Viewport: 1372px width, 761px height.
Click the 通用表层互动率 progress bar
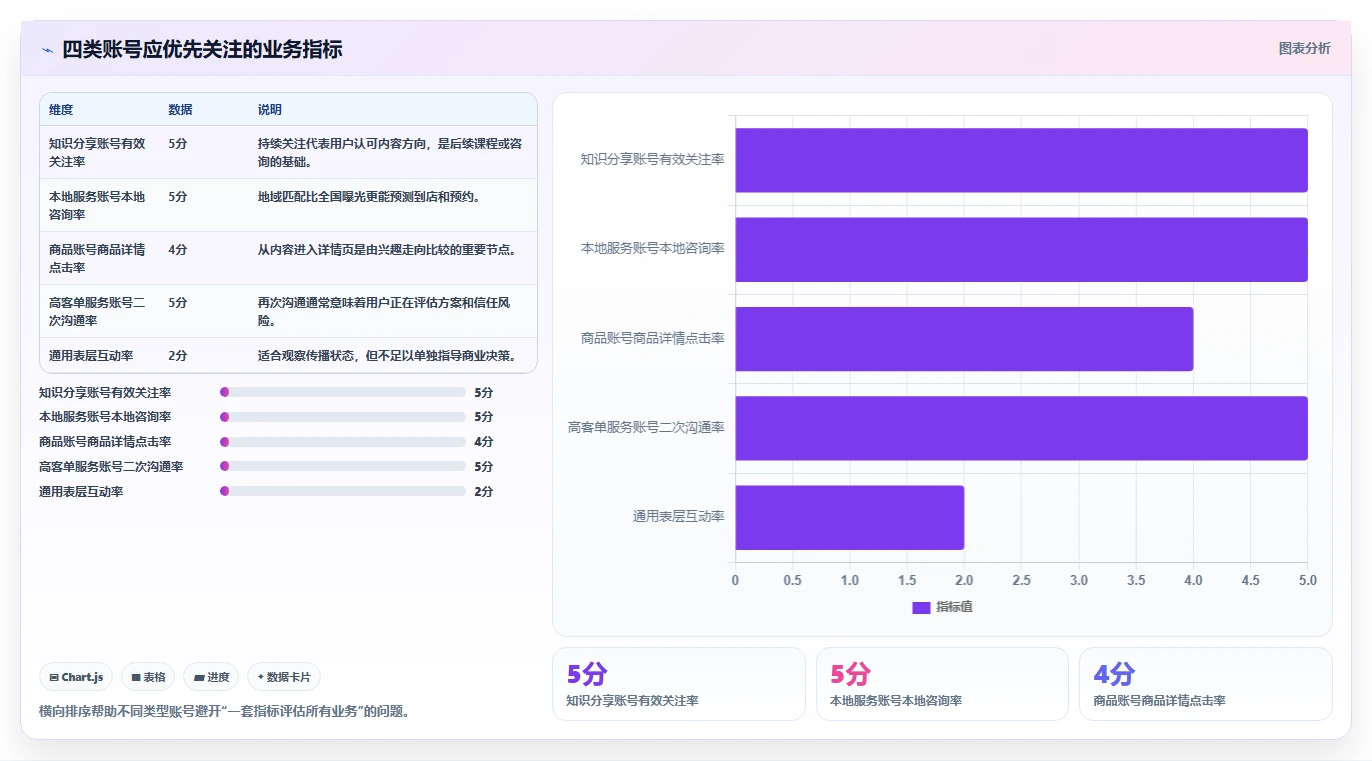pyautogui.click(x=342, y=491)
